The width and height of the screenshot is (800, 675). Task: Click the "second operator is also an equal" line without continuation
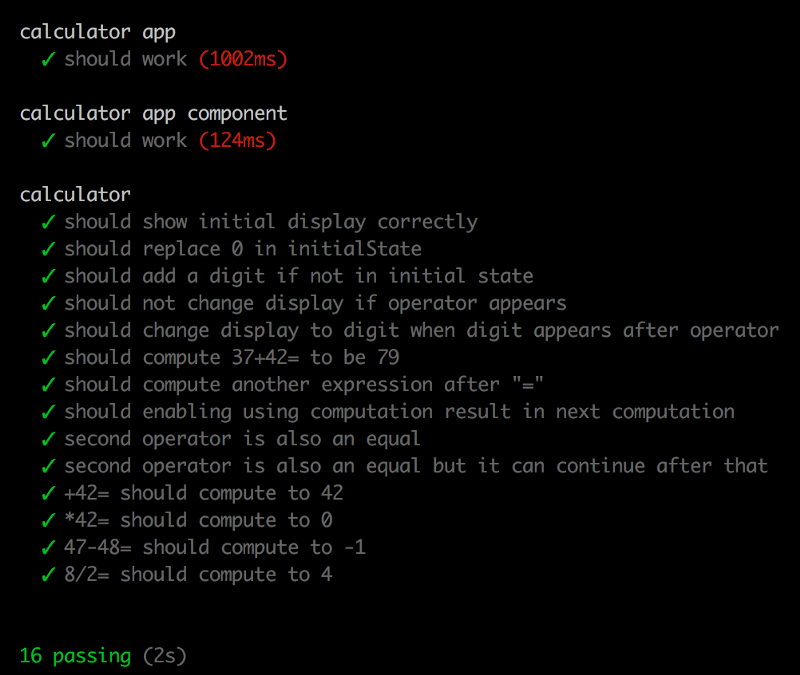pyautogui.click(x=242, y=439)
